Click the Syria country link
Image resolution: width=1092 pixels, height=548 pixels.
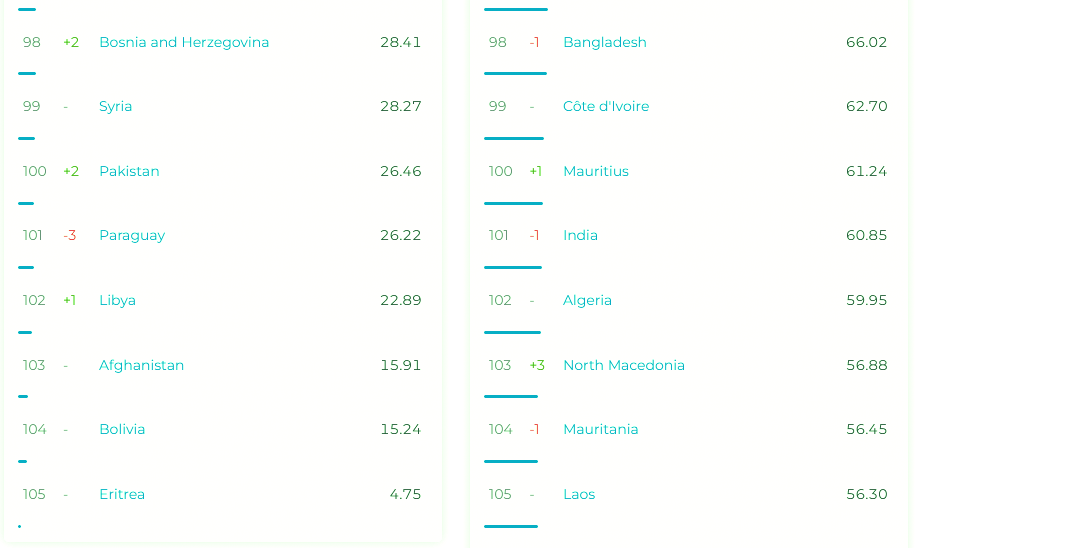pos(115,107)
